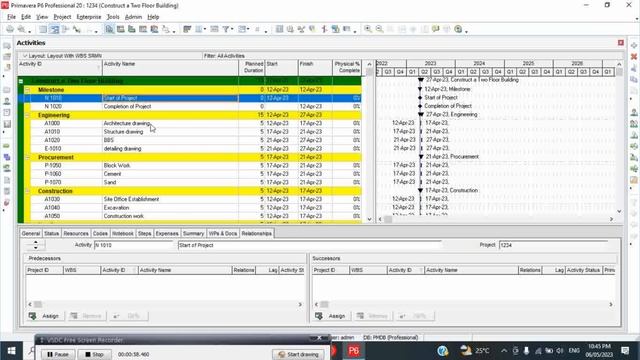Click Assign button under Successors
Image resolution: width=640 pixels, height=360 pixels.
point(331,316)
